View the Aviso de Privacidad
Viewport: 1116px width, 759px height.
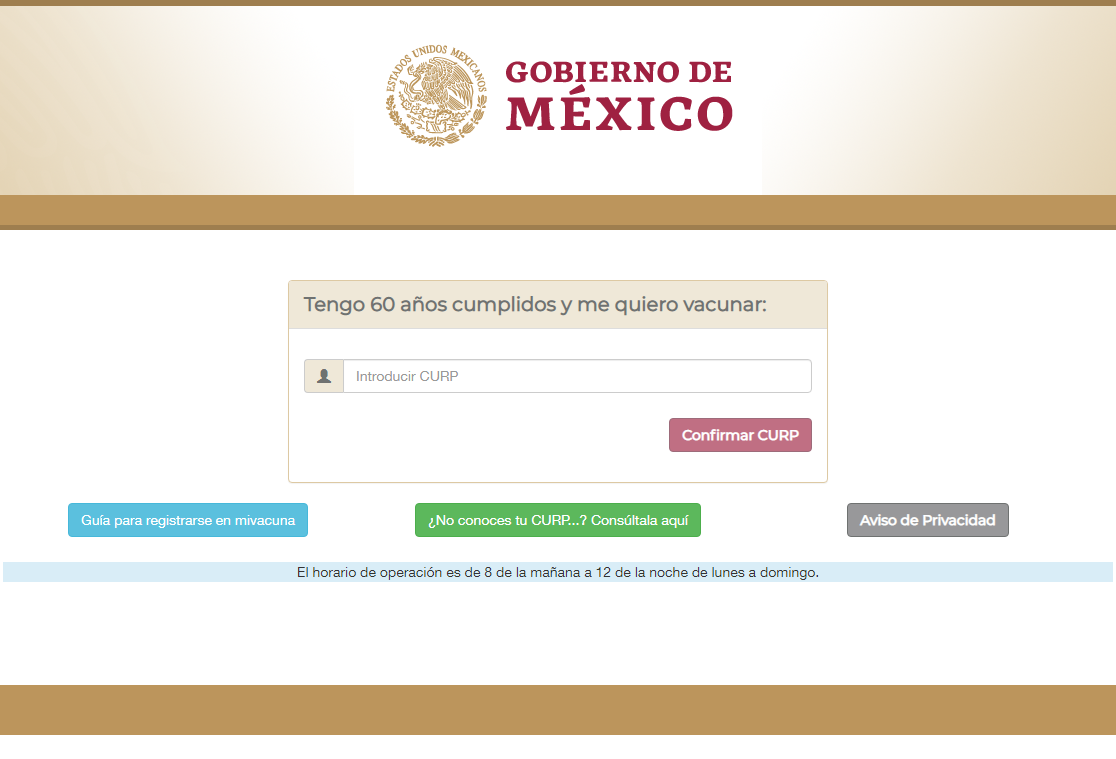pyautogui.click(x=927, y=520)
